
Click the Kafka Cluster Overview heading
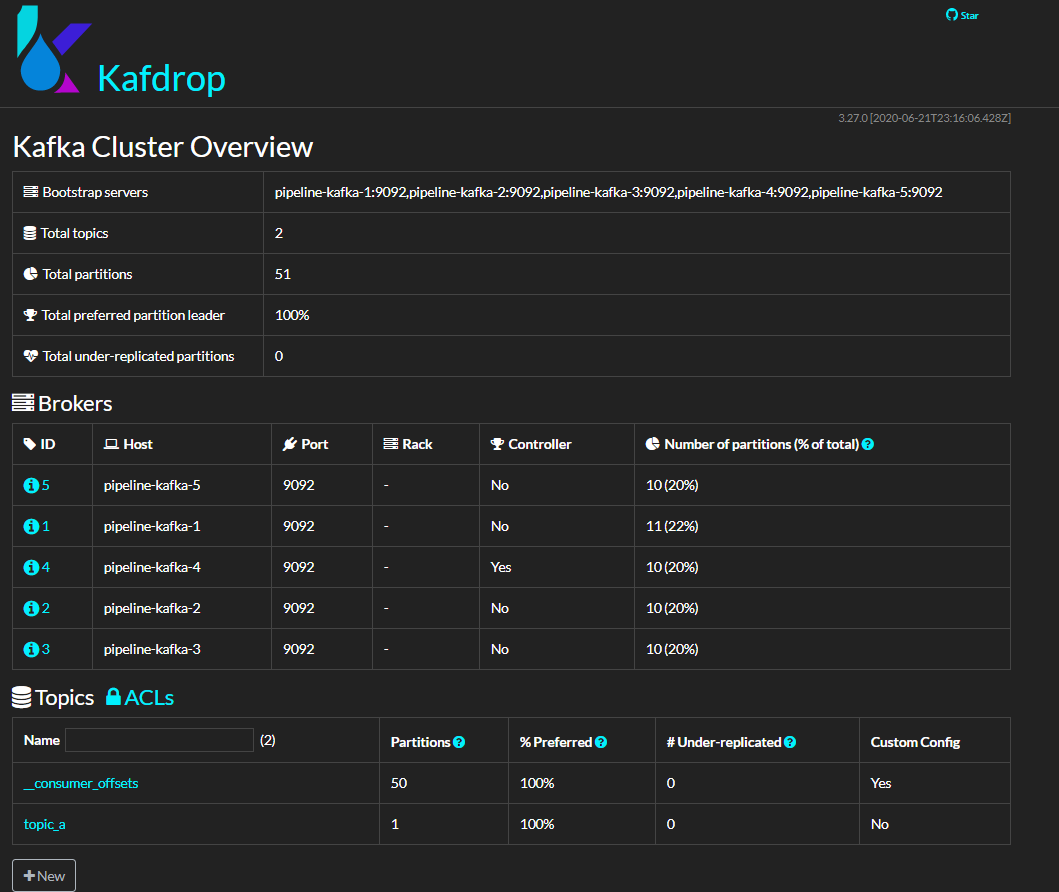click(x=163, y=147)
